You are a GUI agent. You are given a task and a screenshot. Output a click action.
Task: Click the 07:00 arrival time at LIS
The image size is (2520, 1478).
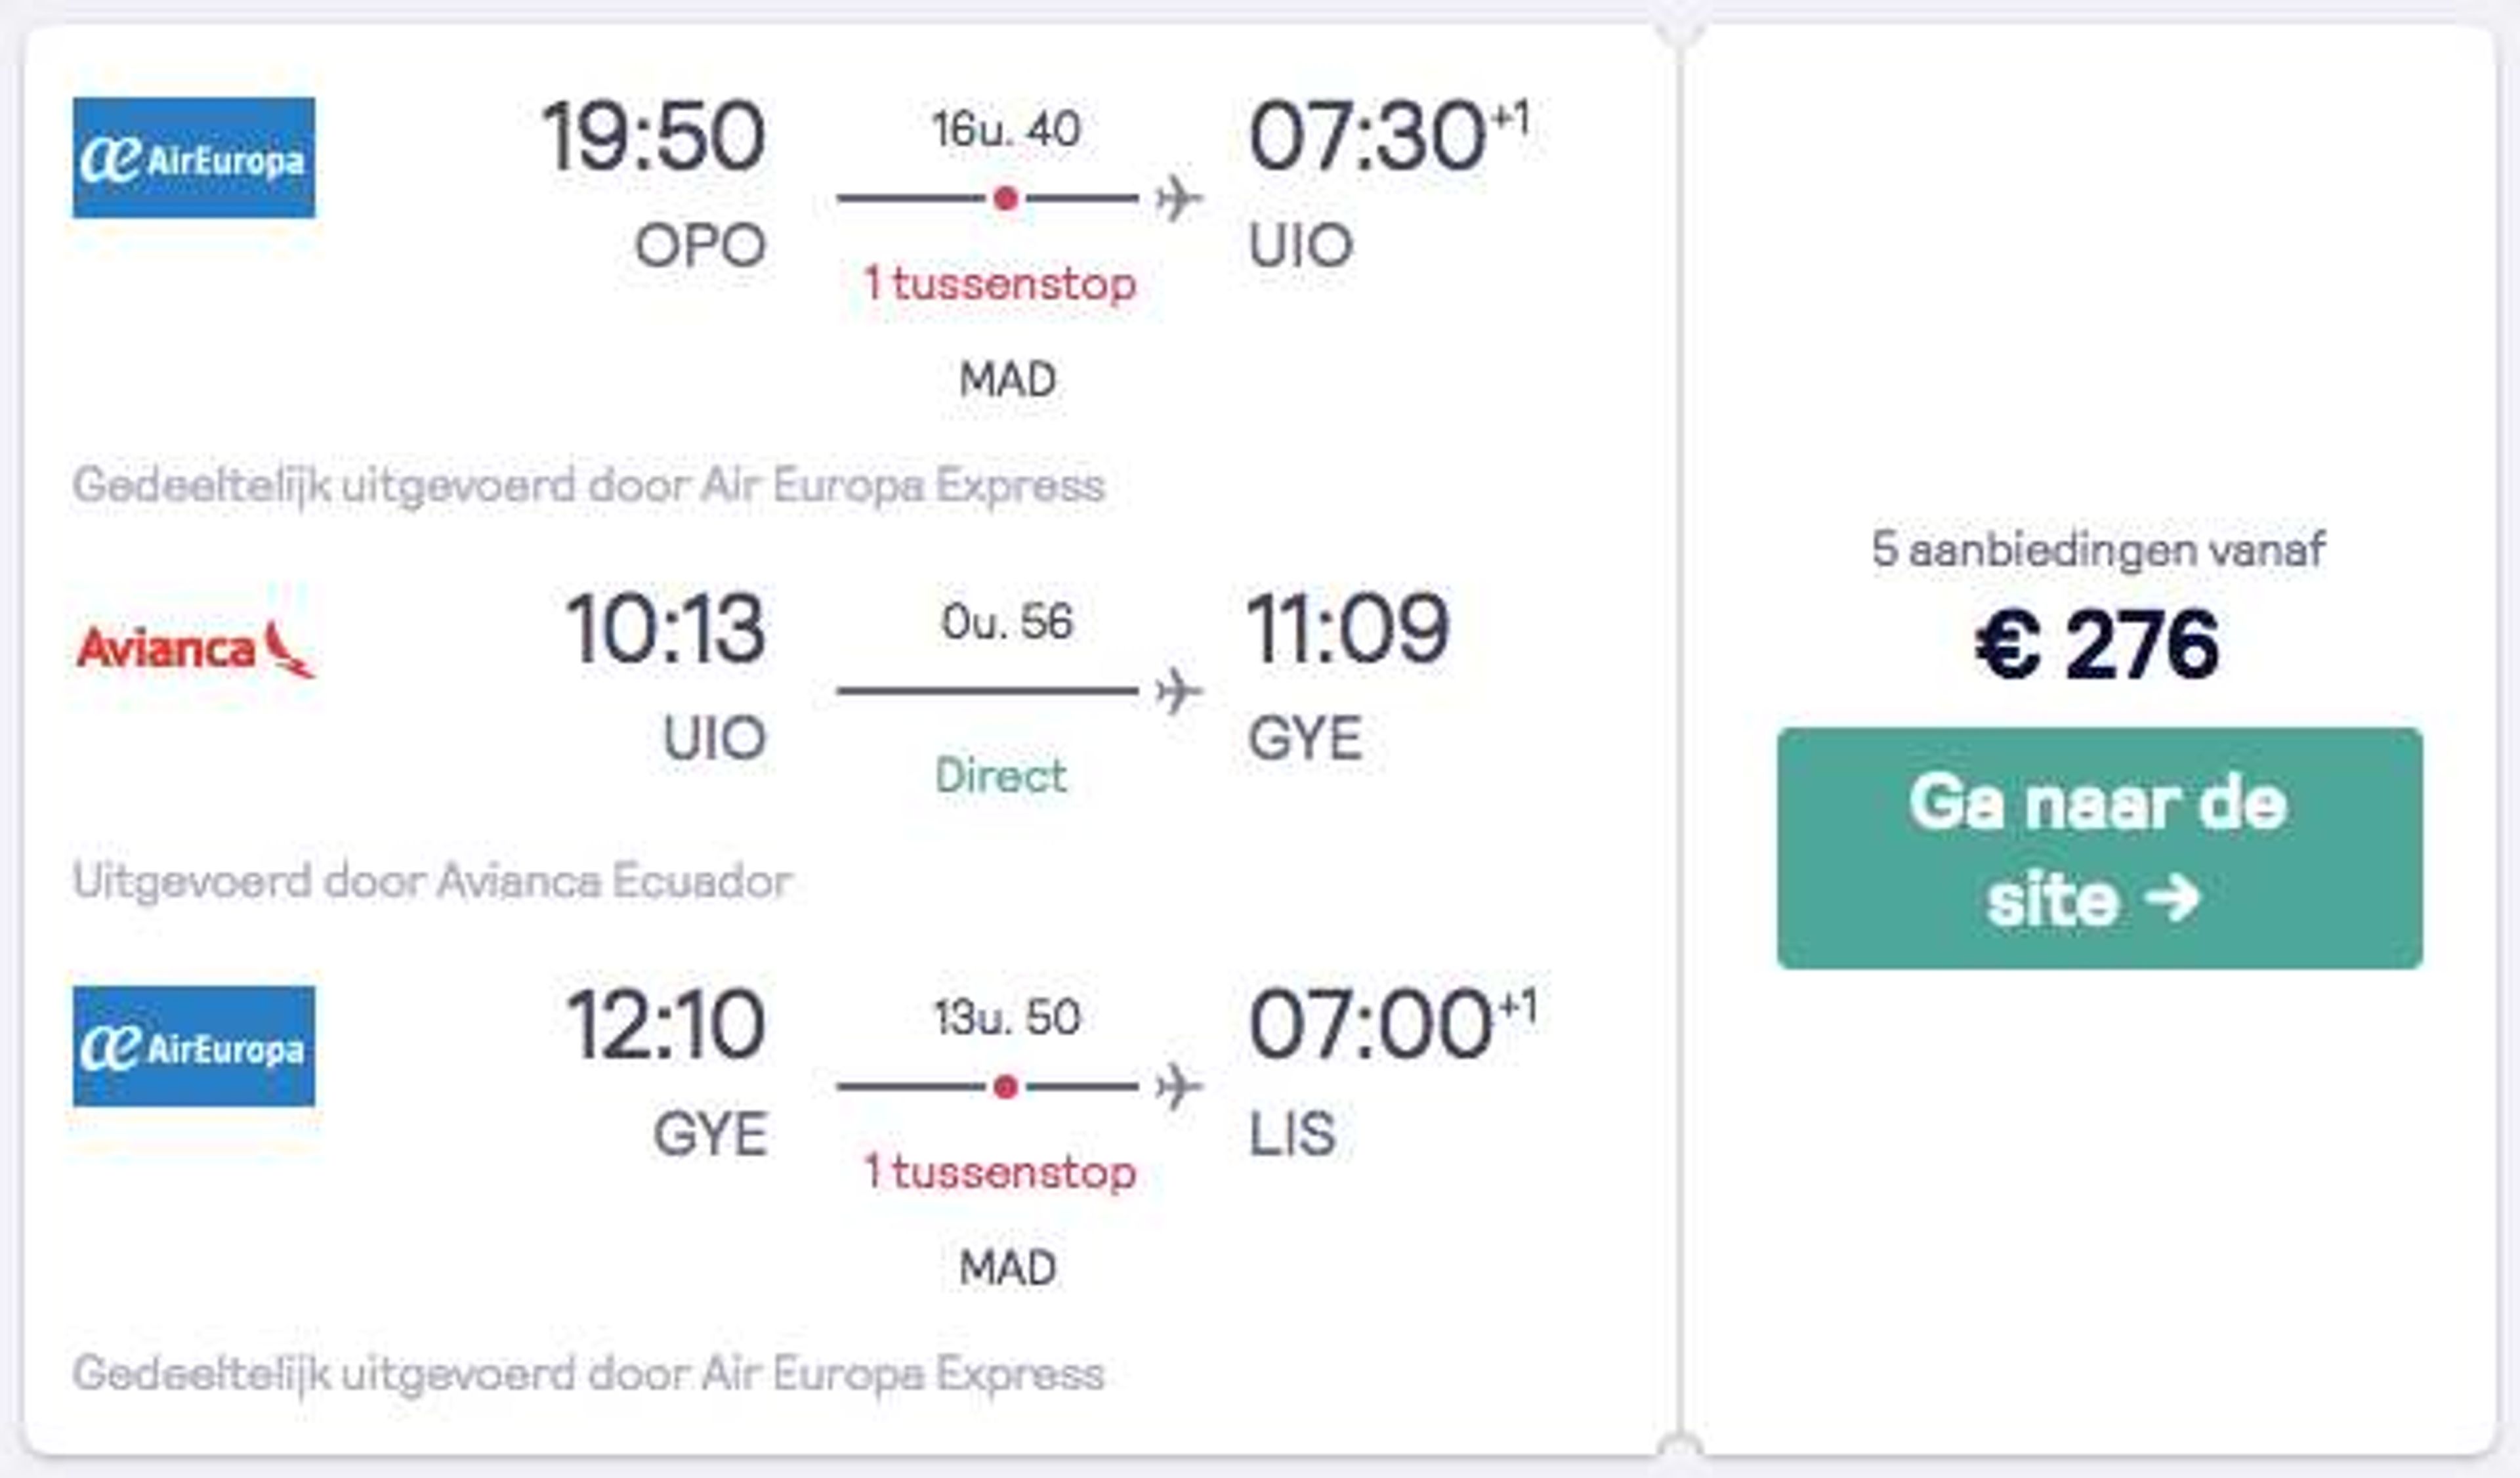tap(1370, 1024)
